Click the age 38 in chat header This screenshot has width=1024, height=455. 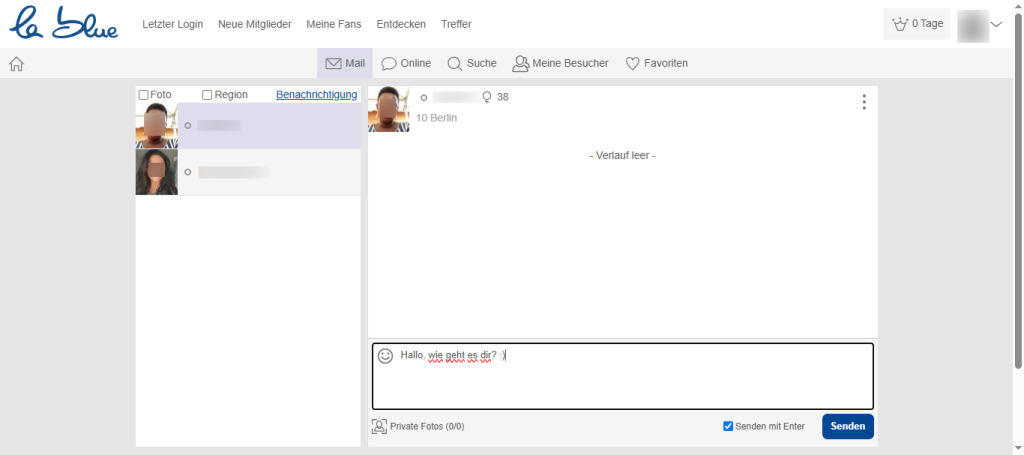coord(502,97)
